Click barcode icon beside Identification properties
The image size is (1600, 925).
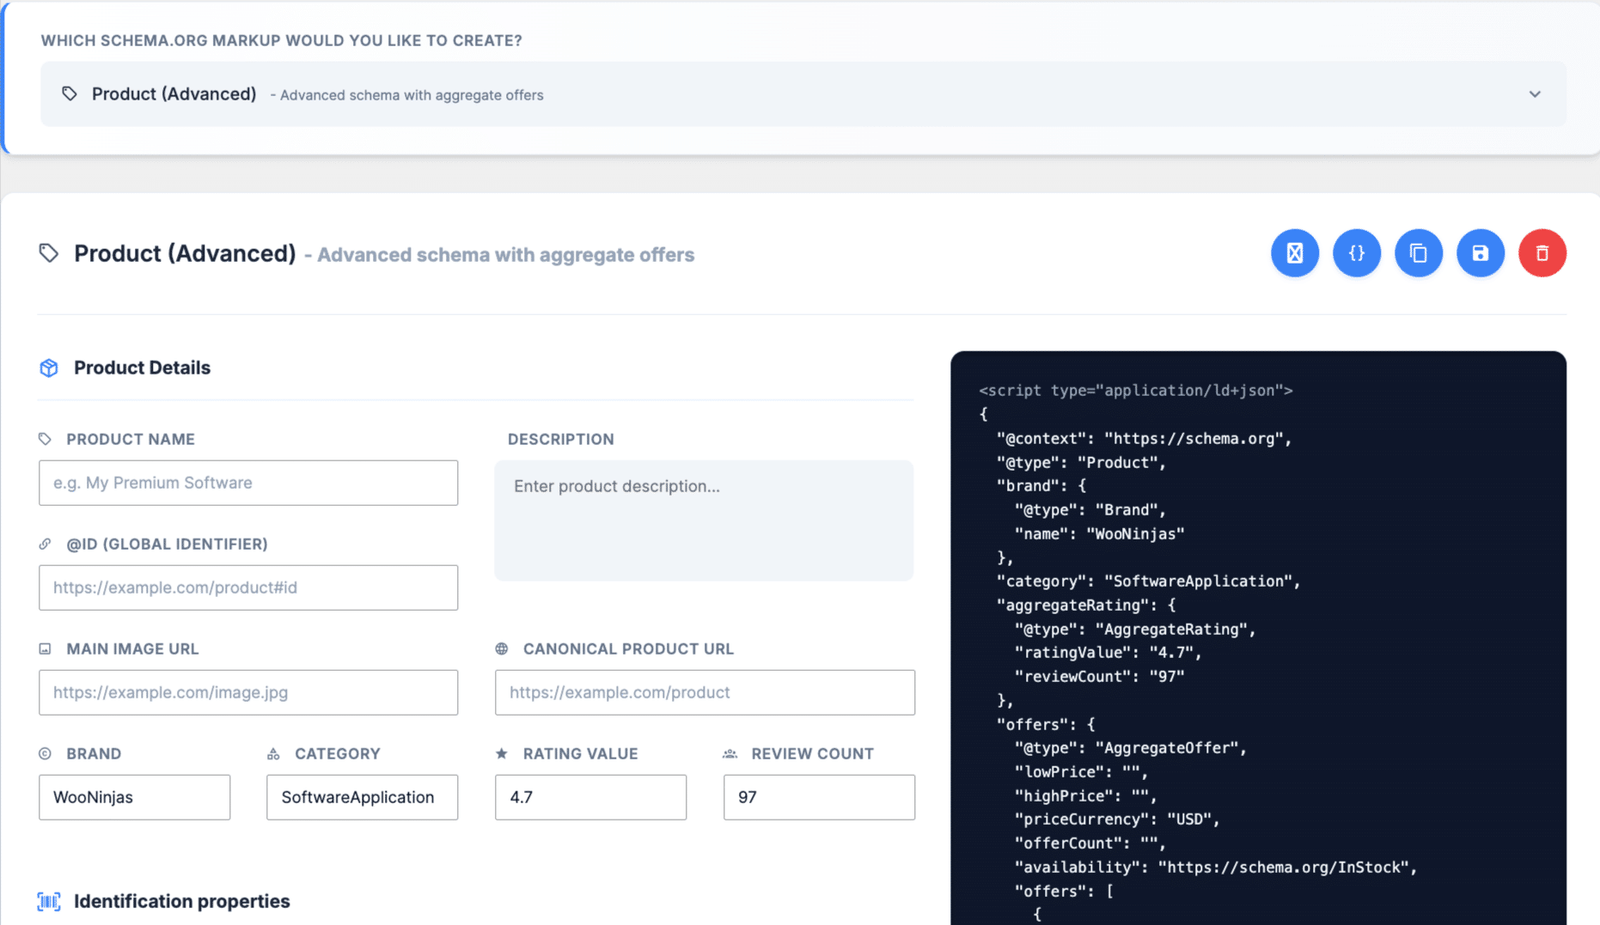pos(49,901)
